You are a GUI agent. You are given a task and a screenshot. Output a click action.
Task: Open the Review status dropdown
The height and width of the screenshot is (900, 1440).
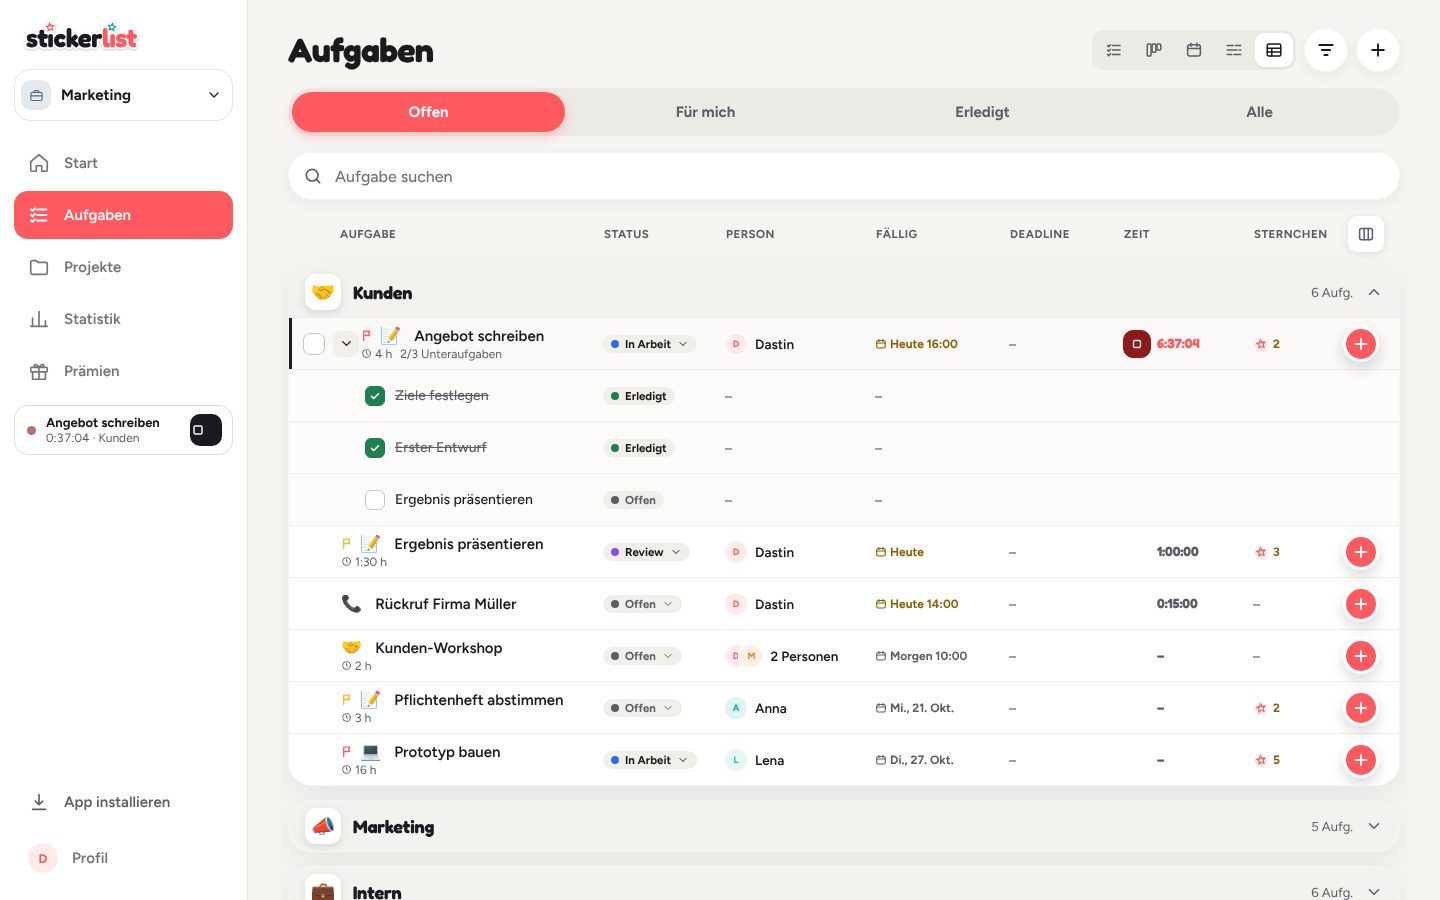coord(646,552)
